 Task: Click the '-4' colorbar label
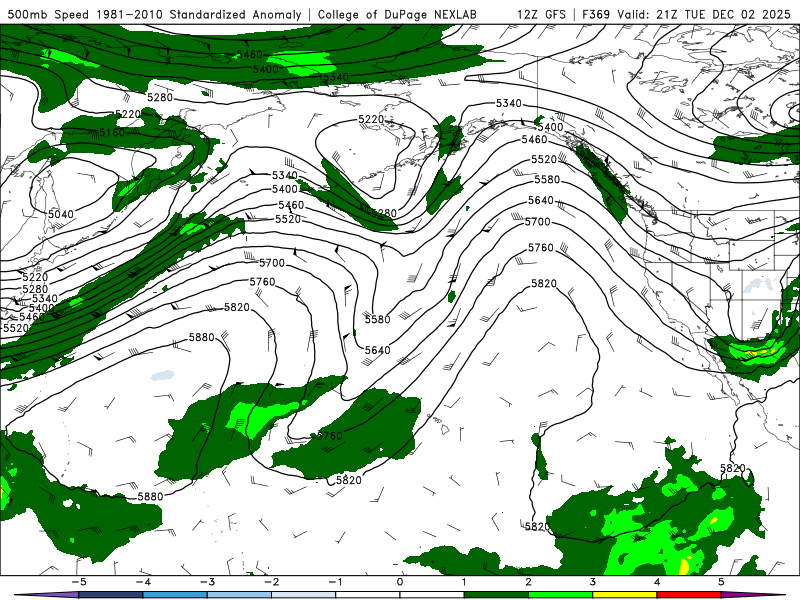tap(143, 582)
